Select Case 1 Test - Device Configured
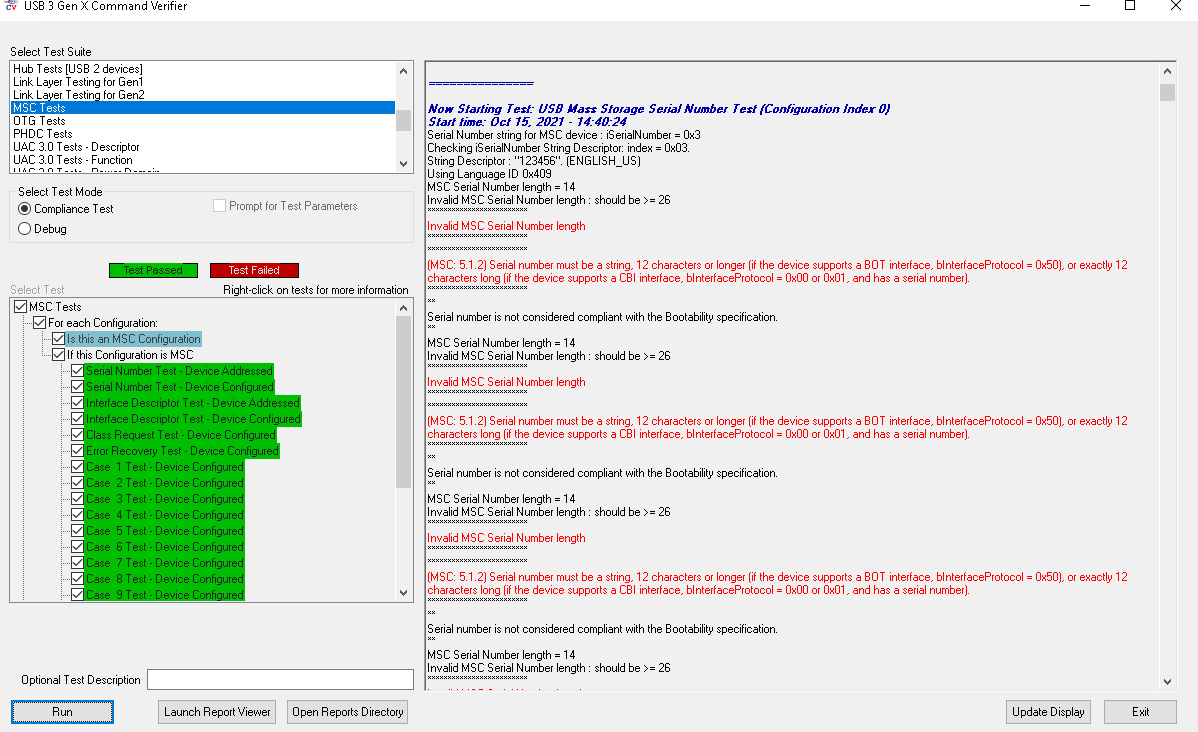This screenshot has height=732, width=1198. tap(164, 467)
